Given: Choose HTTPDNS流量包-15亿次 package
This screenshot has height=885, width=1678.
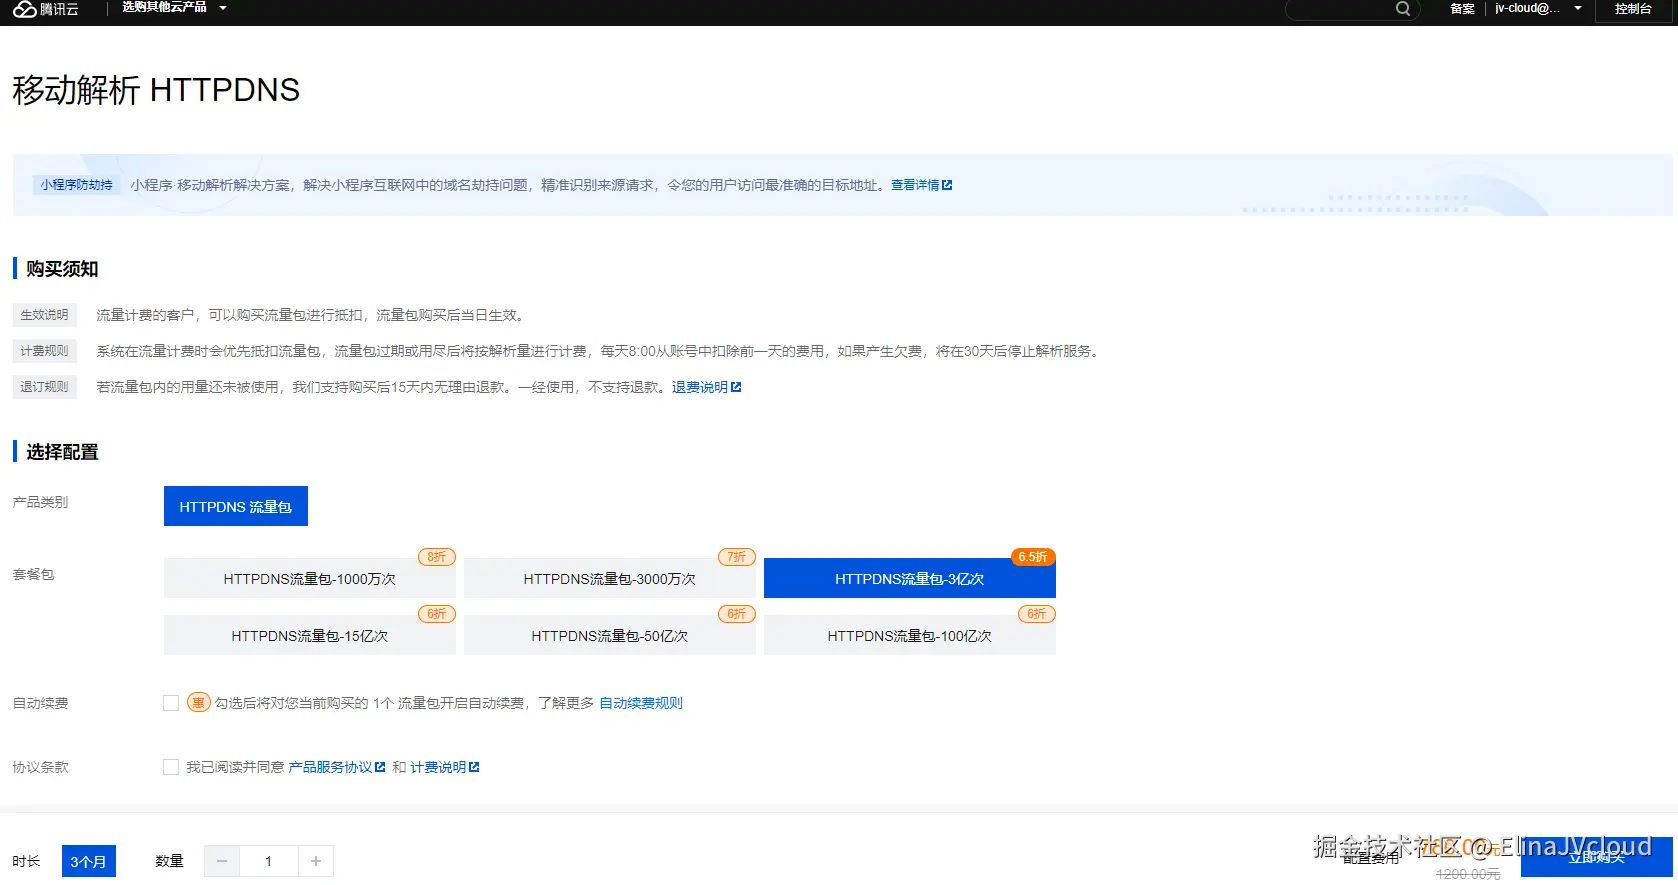Looking at the screenshot, I should tap(310, 635).
